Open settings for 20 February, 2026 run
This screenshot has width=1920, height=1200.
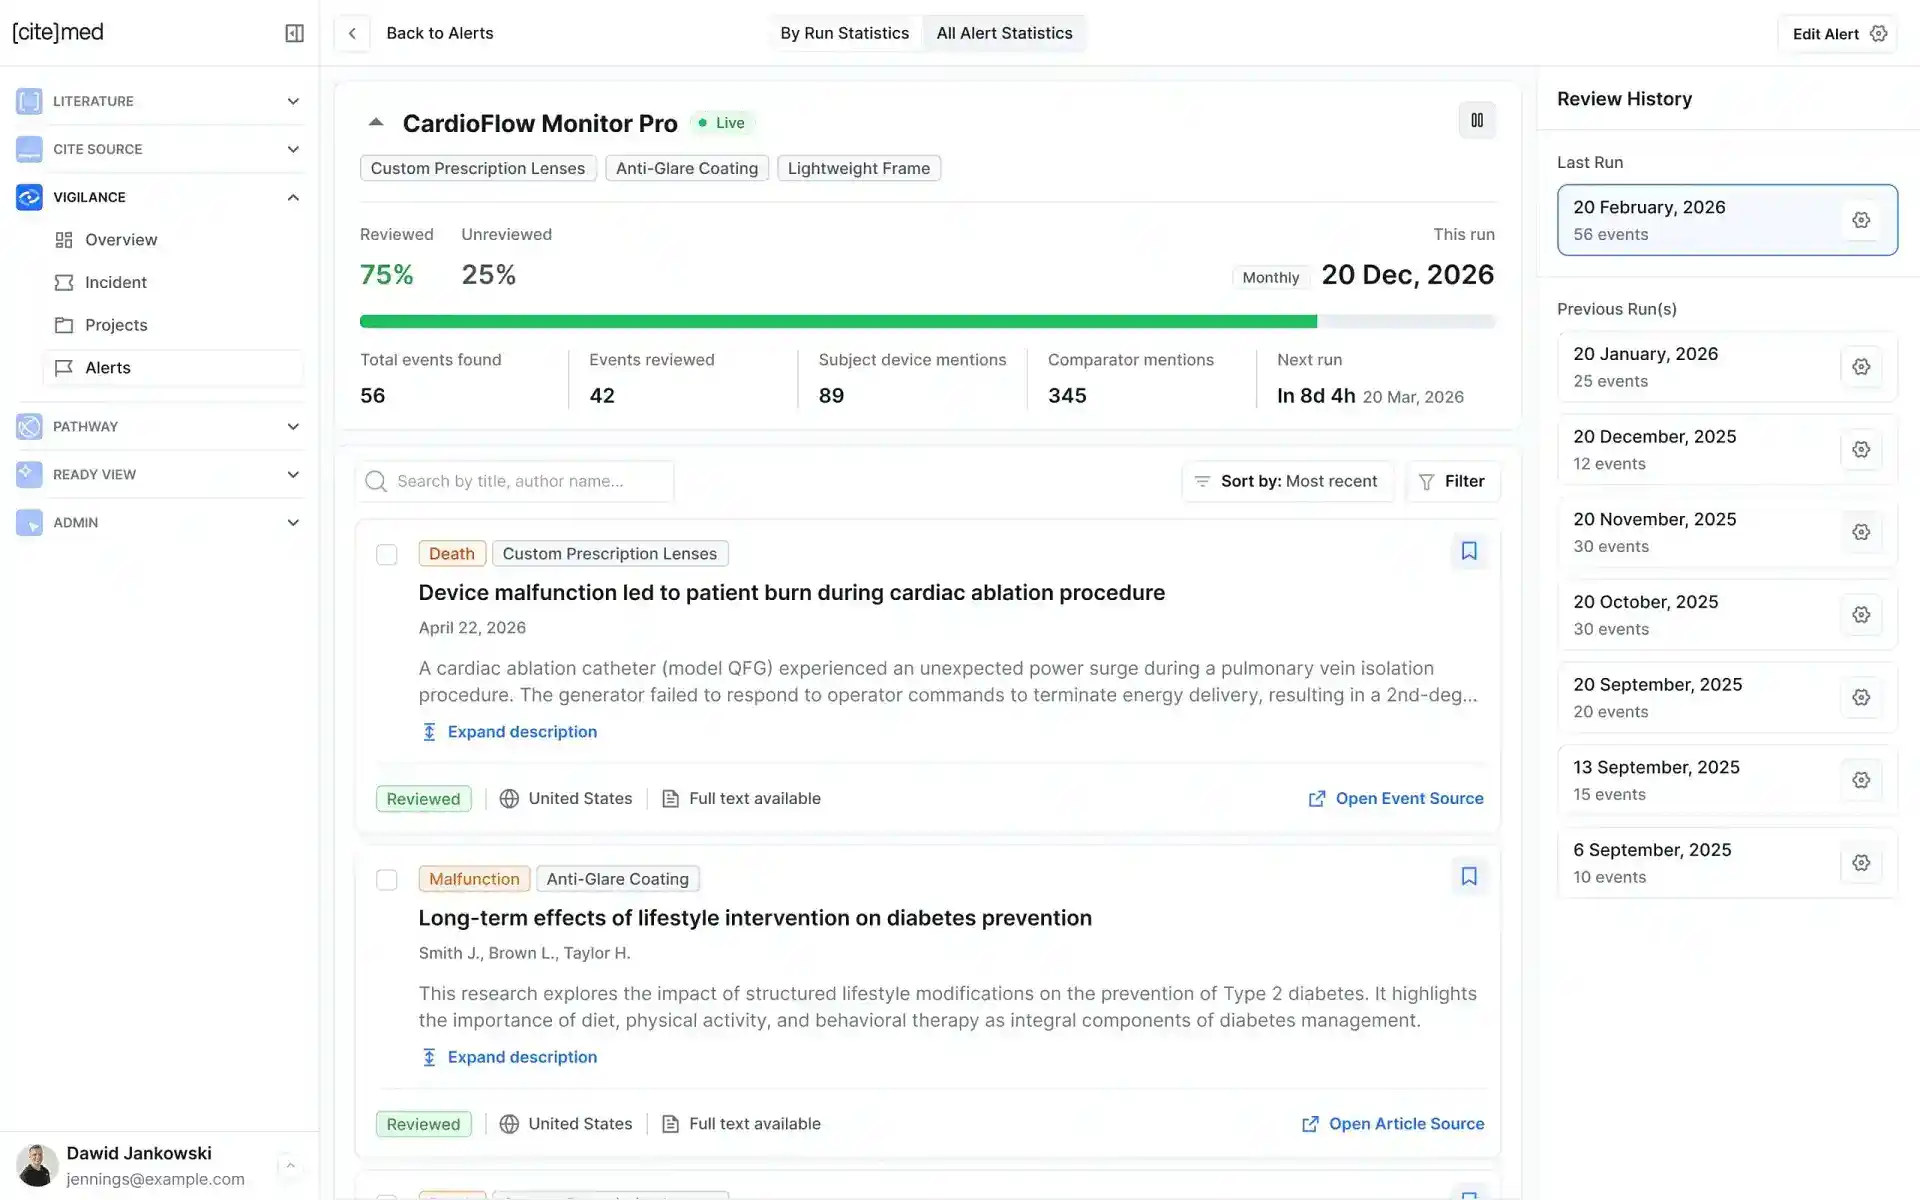pyautogui.click(x=1861, y=220)
